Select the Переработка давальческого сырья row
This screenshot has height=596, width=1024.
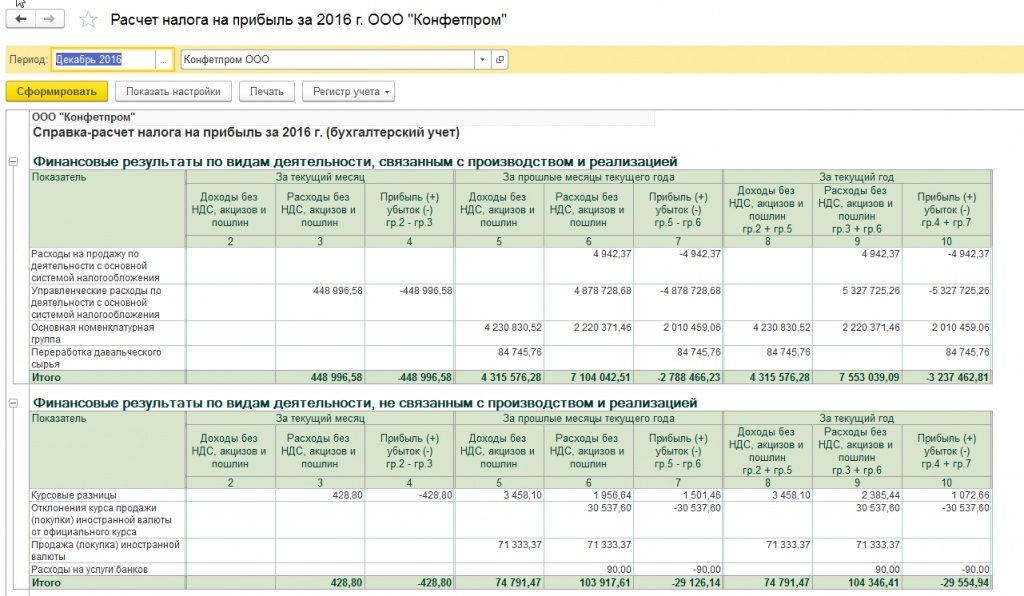click(x=511, y=358)
